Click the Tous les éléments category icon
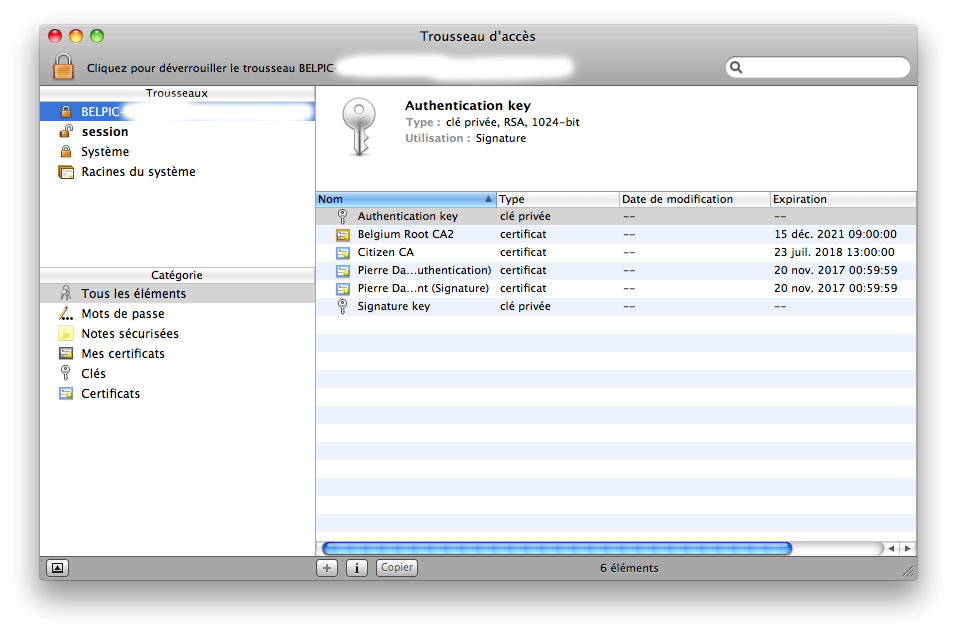This screenshot has width=957, height=635. click(66, 293)
